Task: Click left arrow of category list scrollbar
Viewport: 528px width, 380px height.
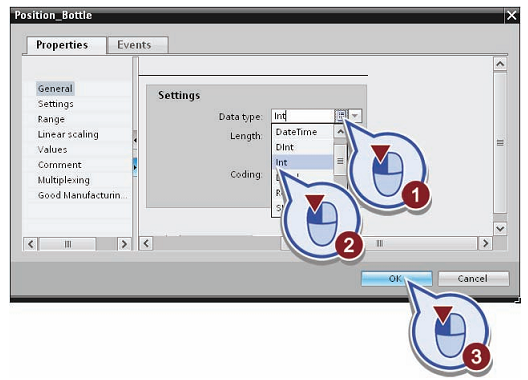Action: tap(31, 244)
